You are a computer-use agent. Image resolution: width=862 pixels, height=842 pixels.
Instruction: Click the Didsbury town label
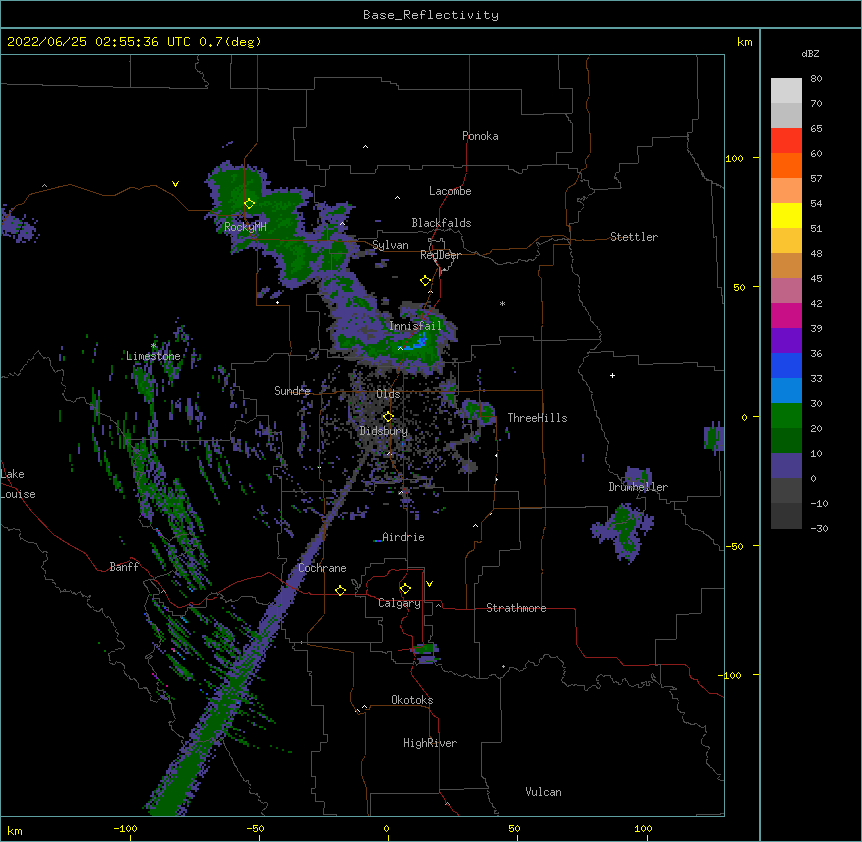tap(383, 431)
